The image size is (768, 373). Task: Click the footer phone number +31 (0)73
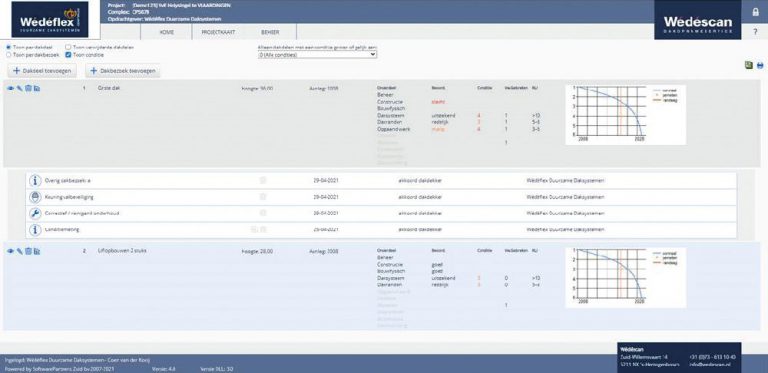tap(713, 357)
